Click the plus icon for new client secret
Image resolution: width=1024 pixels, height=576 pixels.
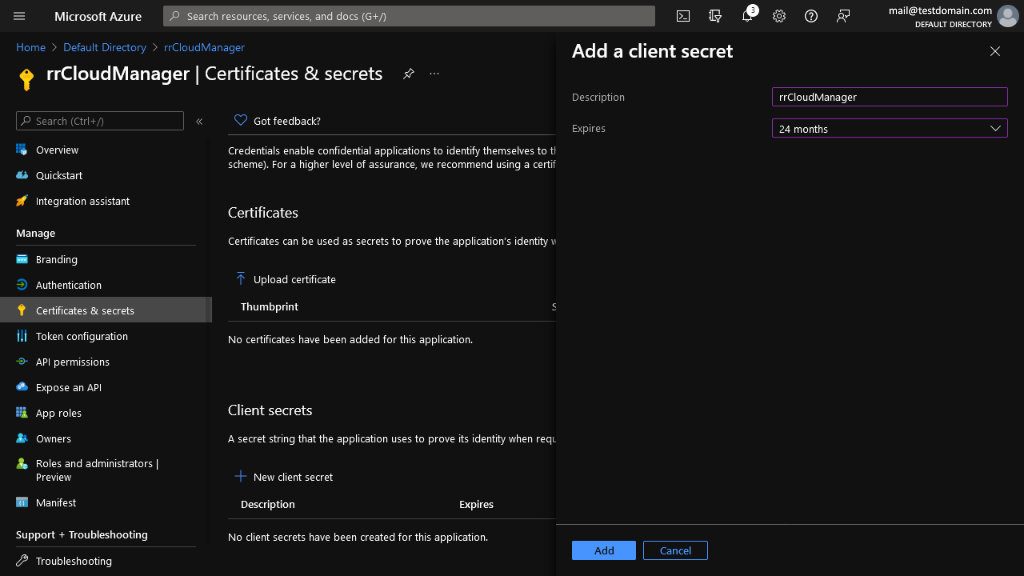coord(240,477)
